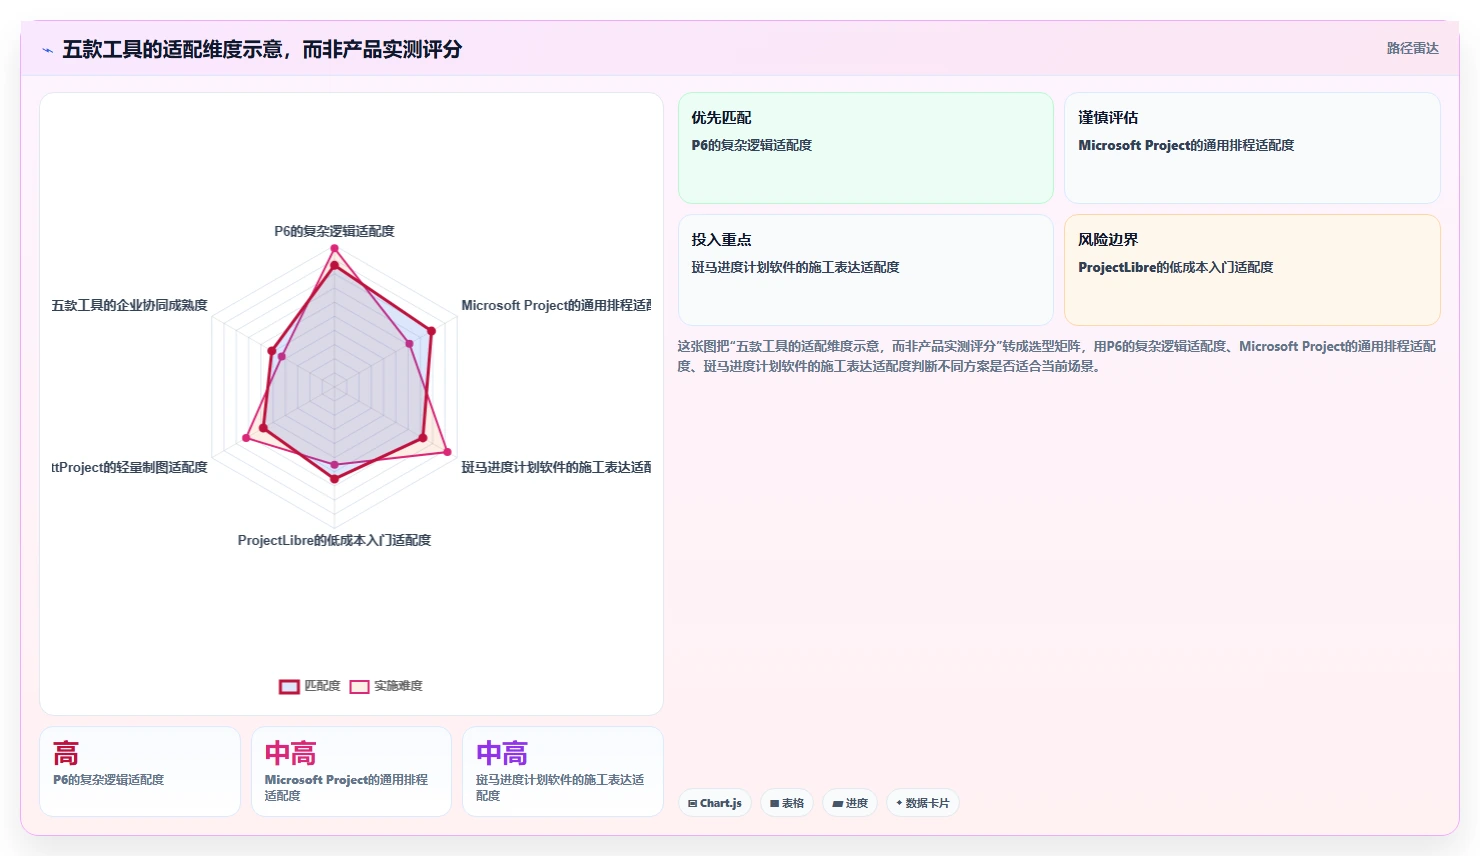Open the 谨慎评估 card
The image size is (1480, 856).
tap(1252, 148)
